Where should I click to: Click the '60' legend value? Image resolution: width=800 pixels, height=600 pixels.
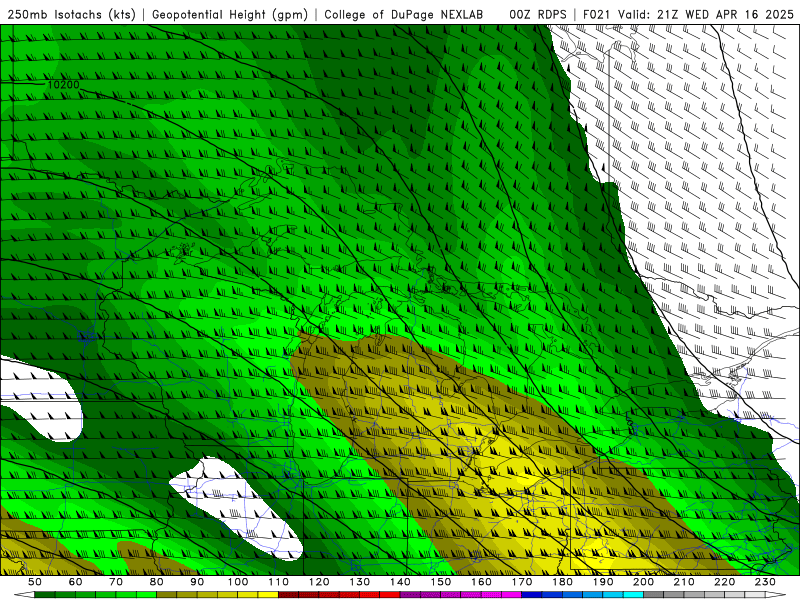(x=76, y=582)
